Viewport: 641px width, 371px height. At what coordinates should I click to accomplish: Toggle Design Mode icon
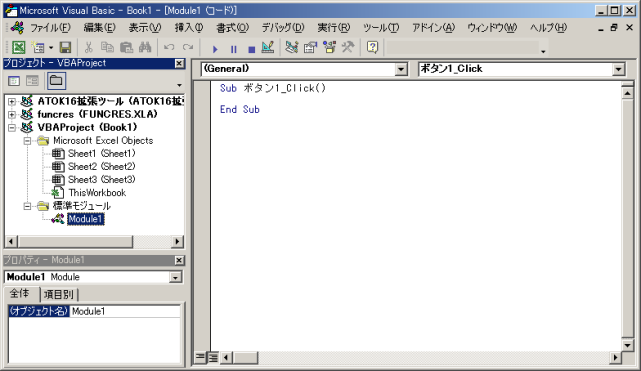[268, 48]
